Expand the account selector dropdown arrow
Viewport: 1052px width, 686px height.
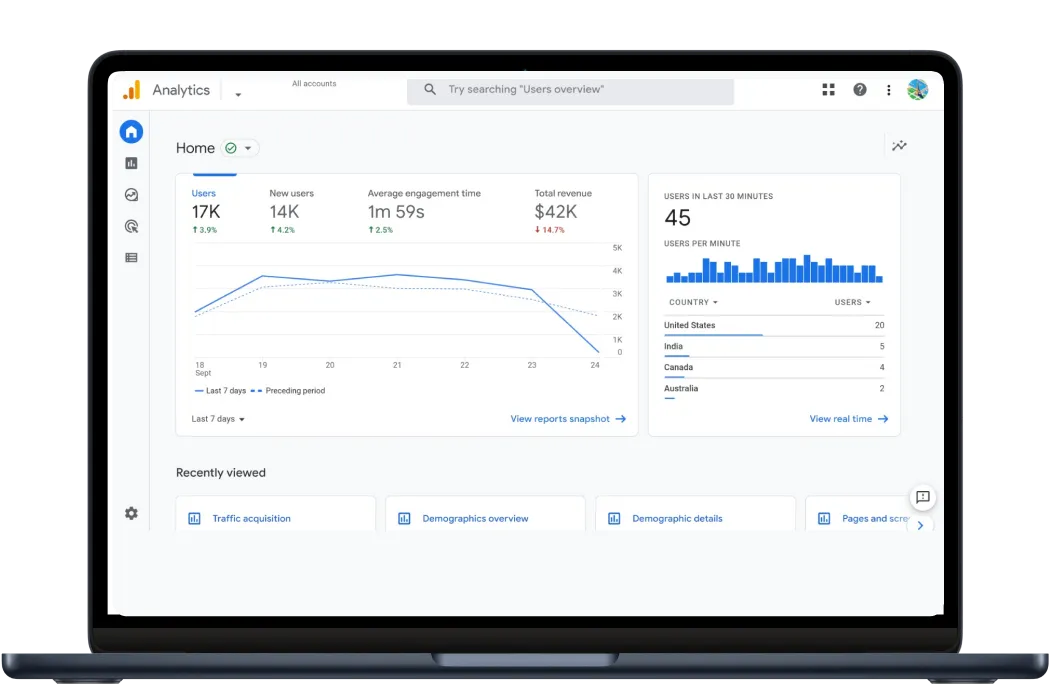click(x=238, y=95)
